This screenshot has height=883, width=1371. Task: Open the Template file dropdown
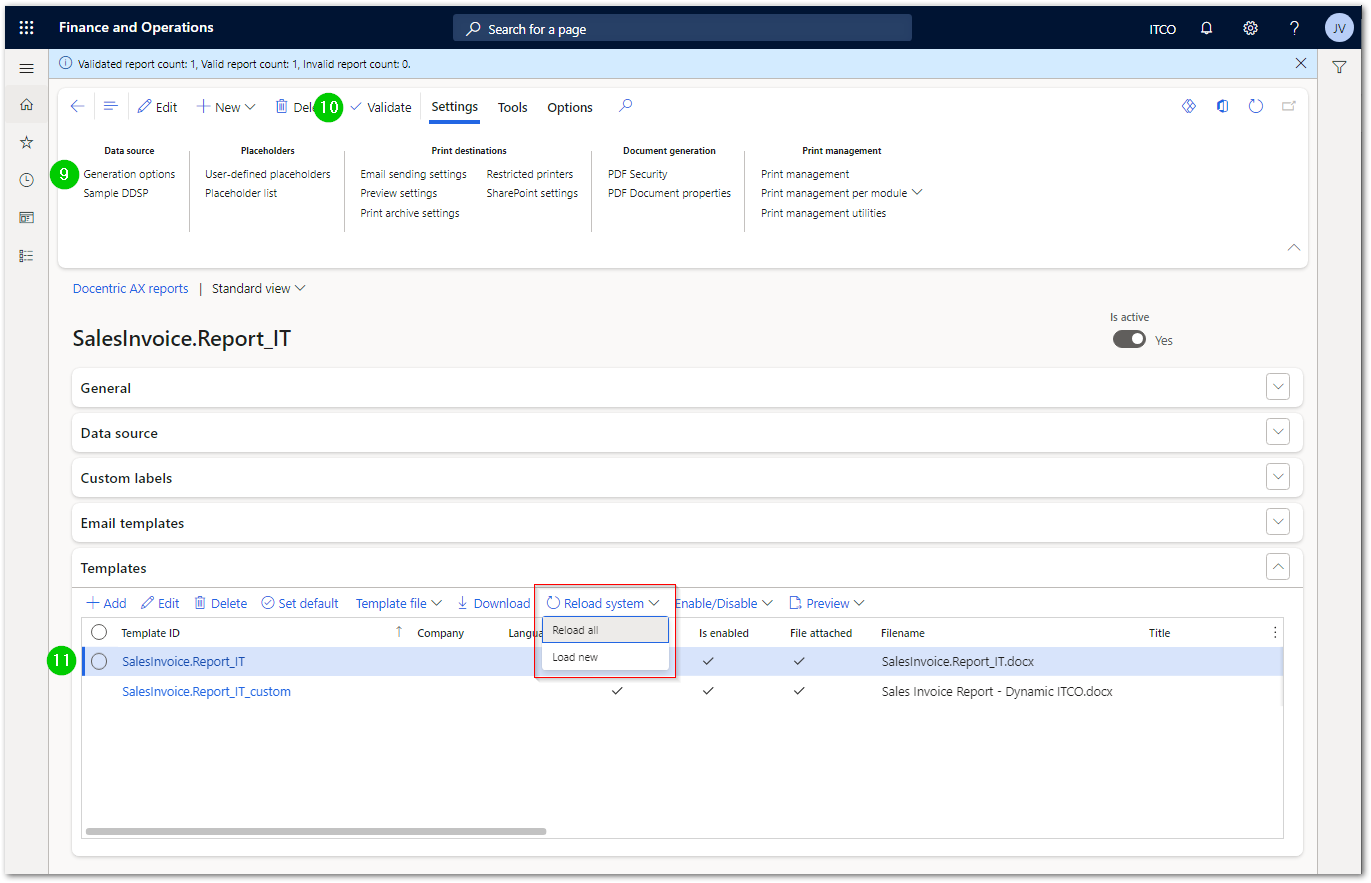click(398, 603)
